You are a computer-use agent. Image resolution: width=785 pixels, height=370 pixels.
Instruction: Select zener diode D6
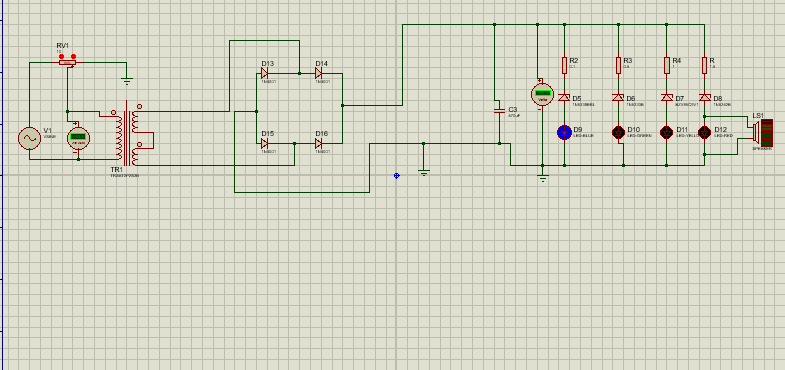(x=618, y=98)
